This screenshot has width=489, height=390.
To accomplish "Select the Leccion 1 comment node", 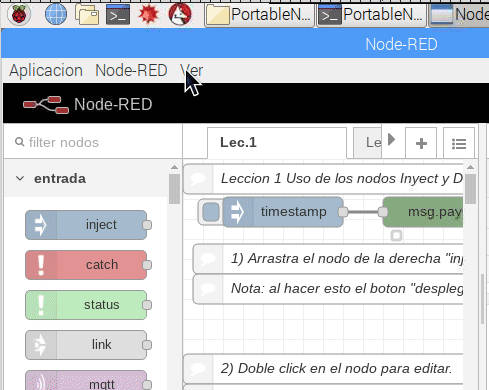I will tap(323, 179).
